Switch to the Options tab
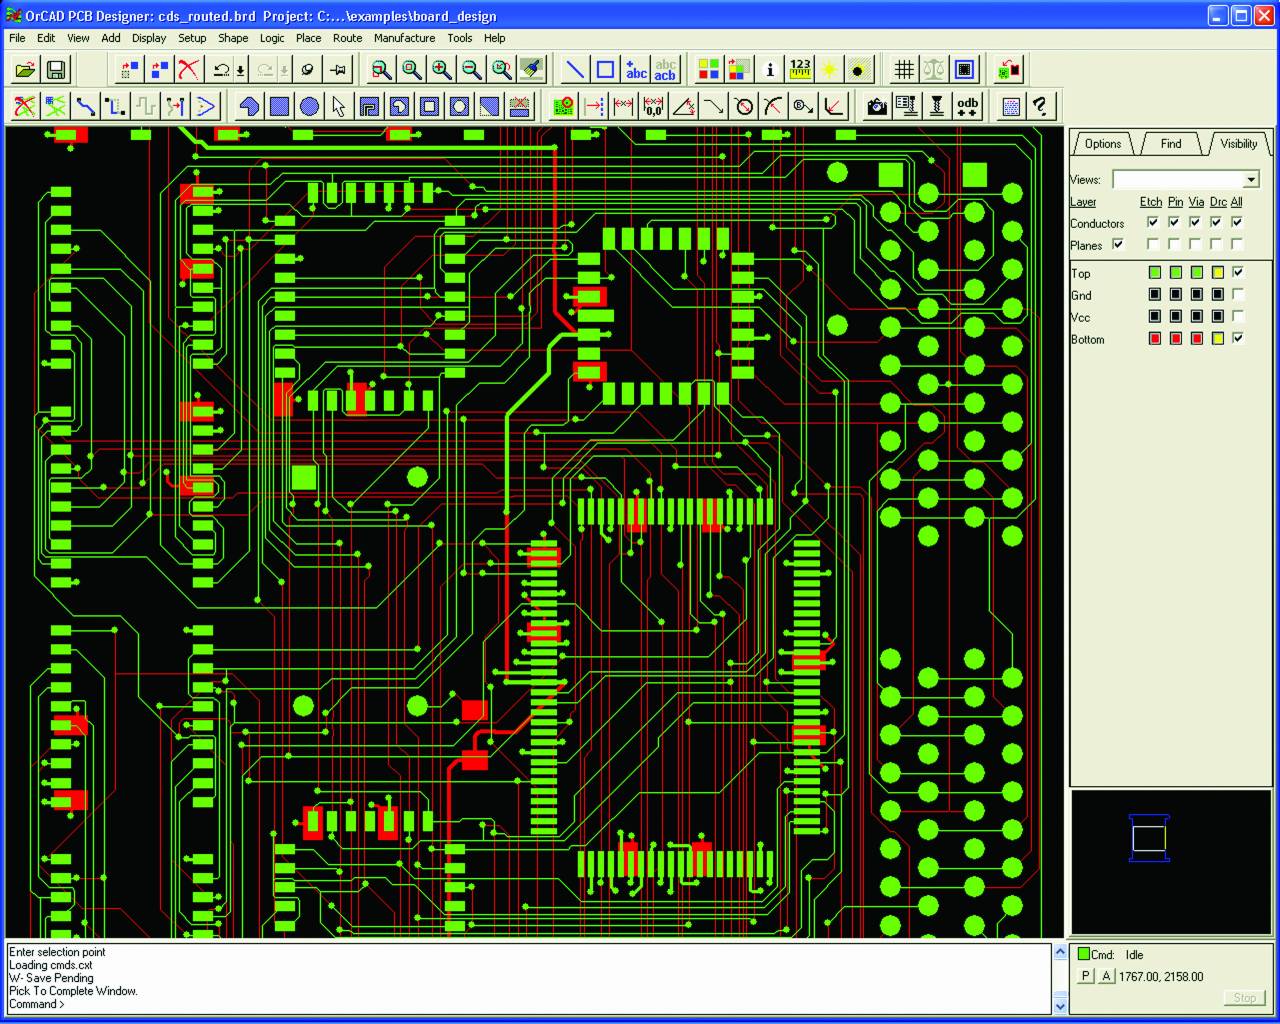Image resolution: width=1280 pixels, height=1024 pixels. 1103,144
